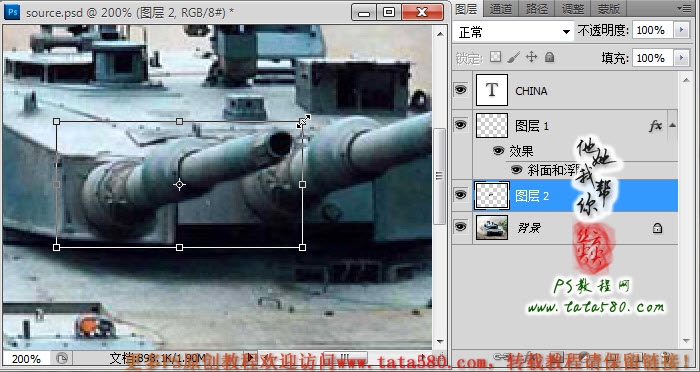700x372 pixels.
Task: Click the fx icon on 图层 1
Action: point(655,126)
